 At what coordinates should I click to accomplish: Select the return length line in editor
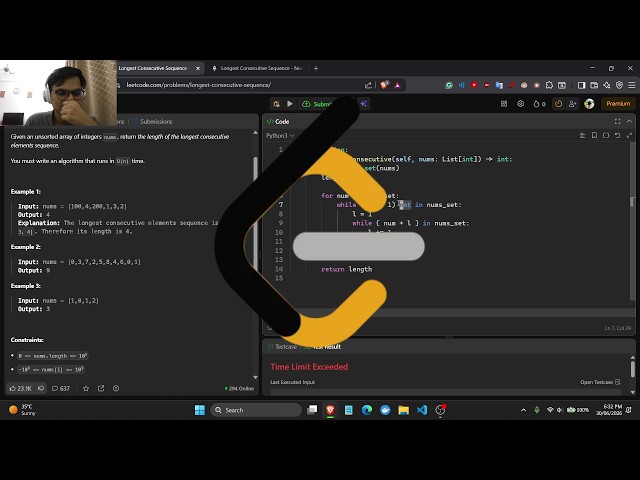pyautogui.click(x=347, y=269)
